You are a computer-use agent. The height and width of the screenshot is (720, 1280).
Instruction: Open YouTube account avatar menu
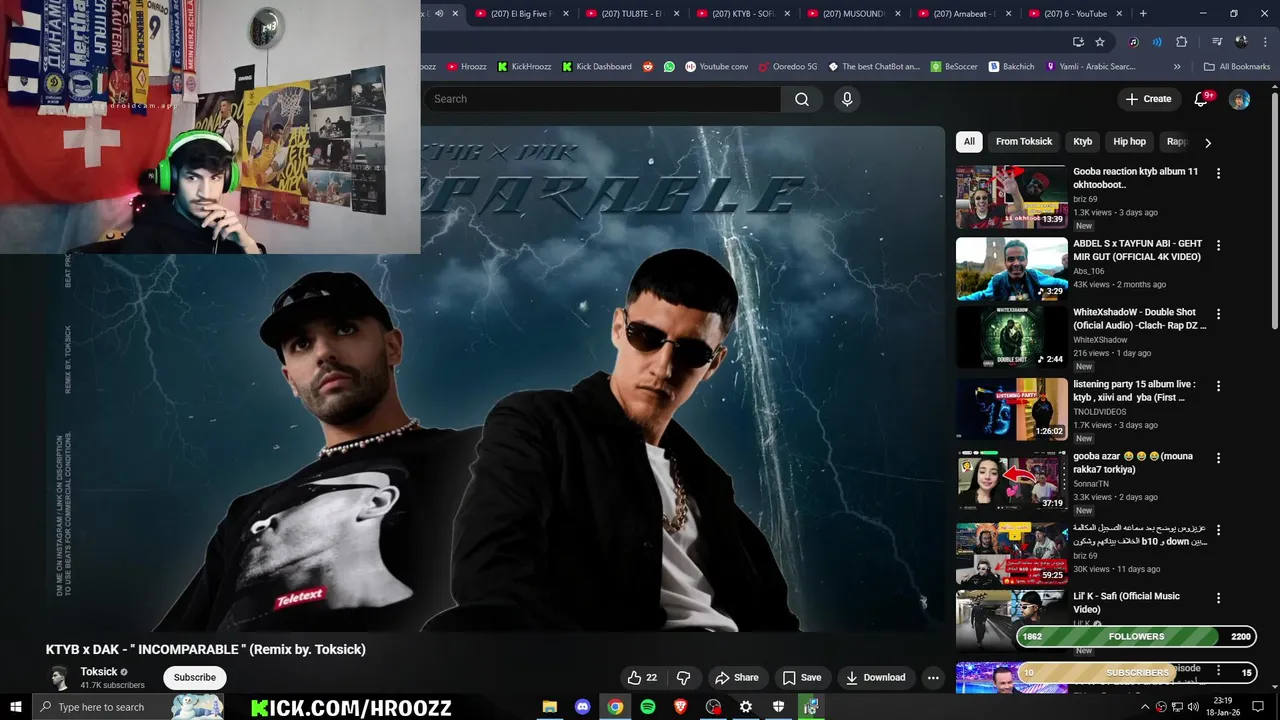tap(1239, 99)
